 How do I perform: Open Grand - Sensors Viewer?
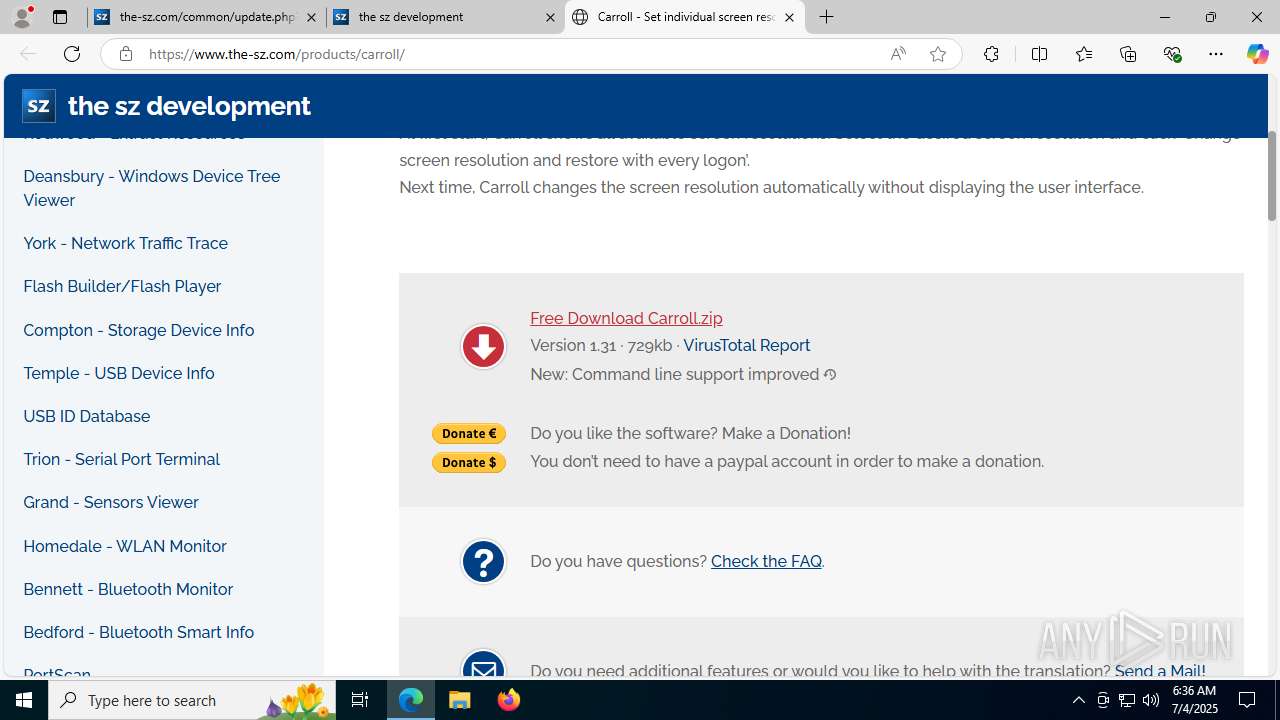(x=111, y=502)
